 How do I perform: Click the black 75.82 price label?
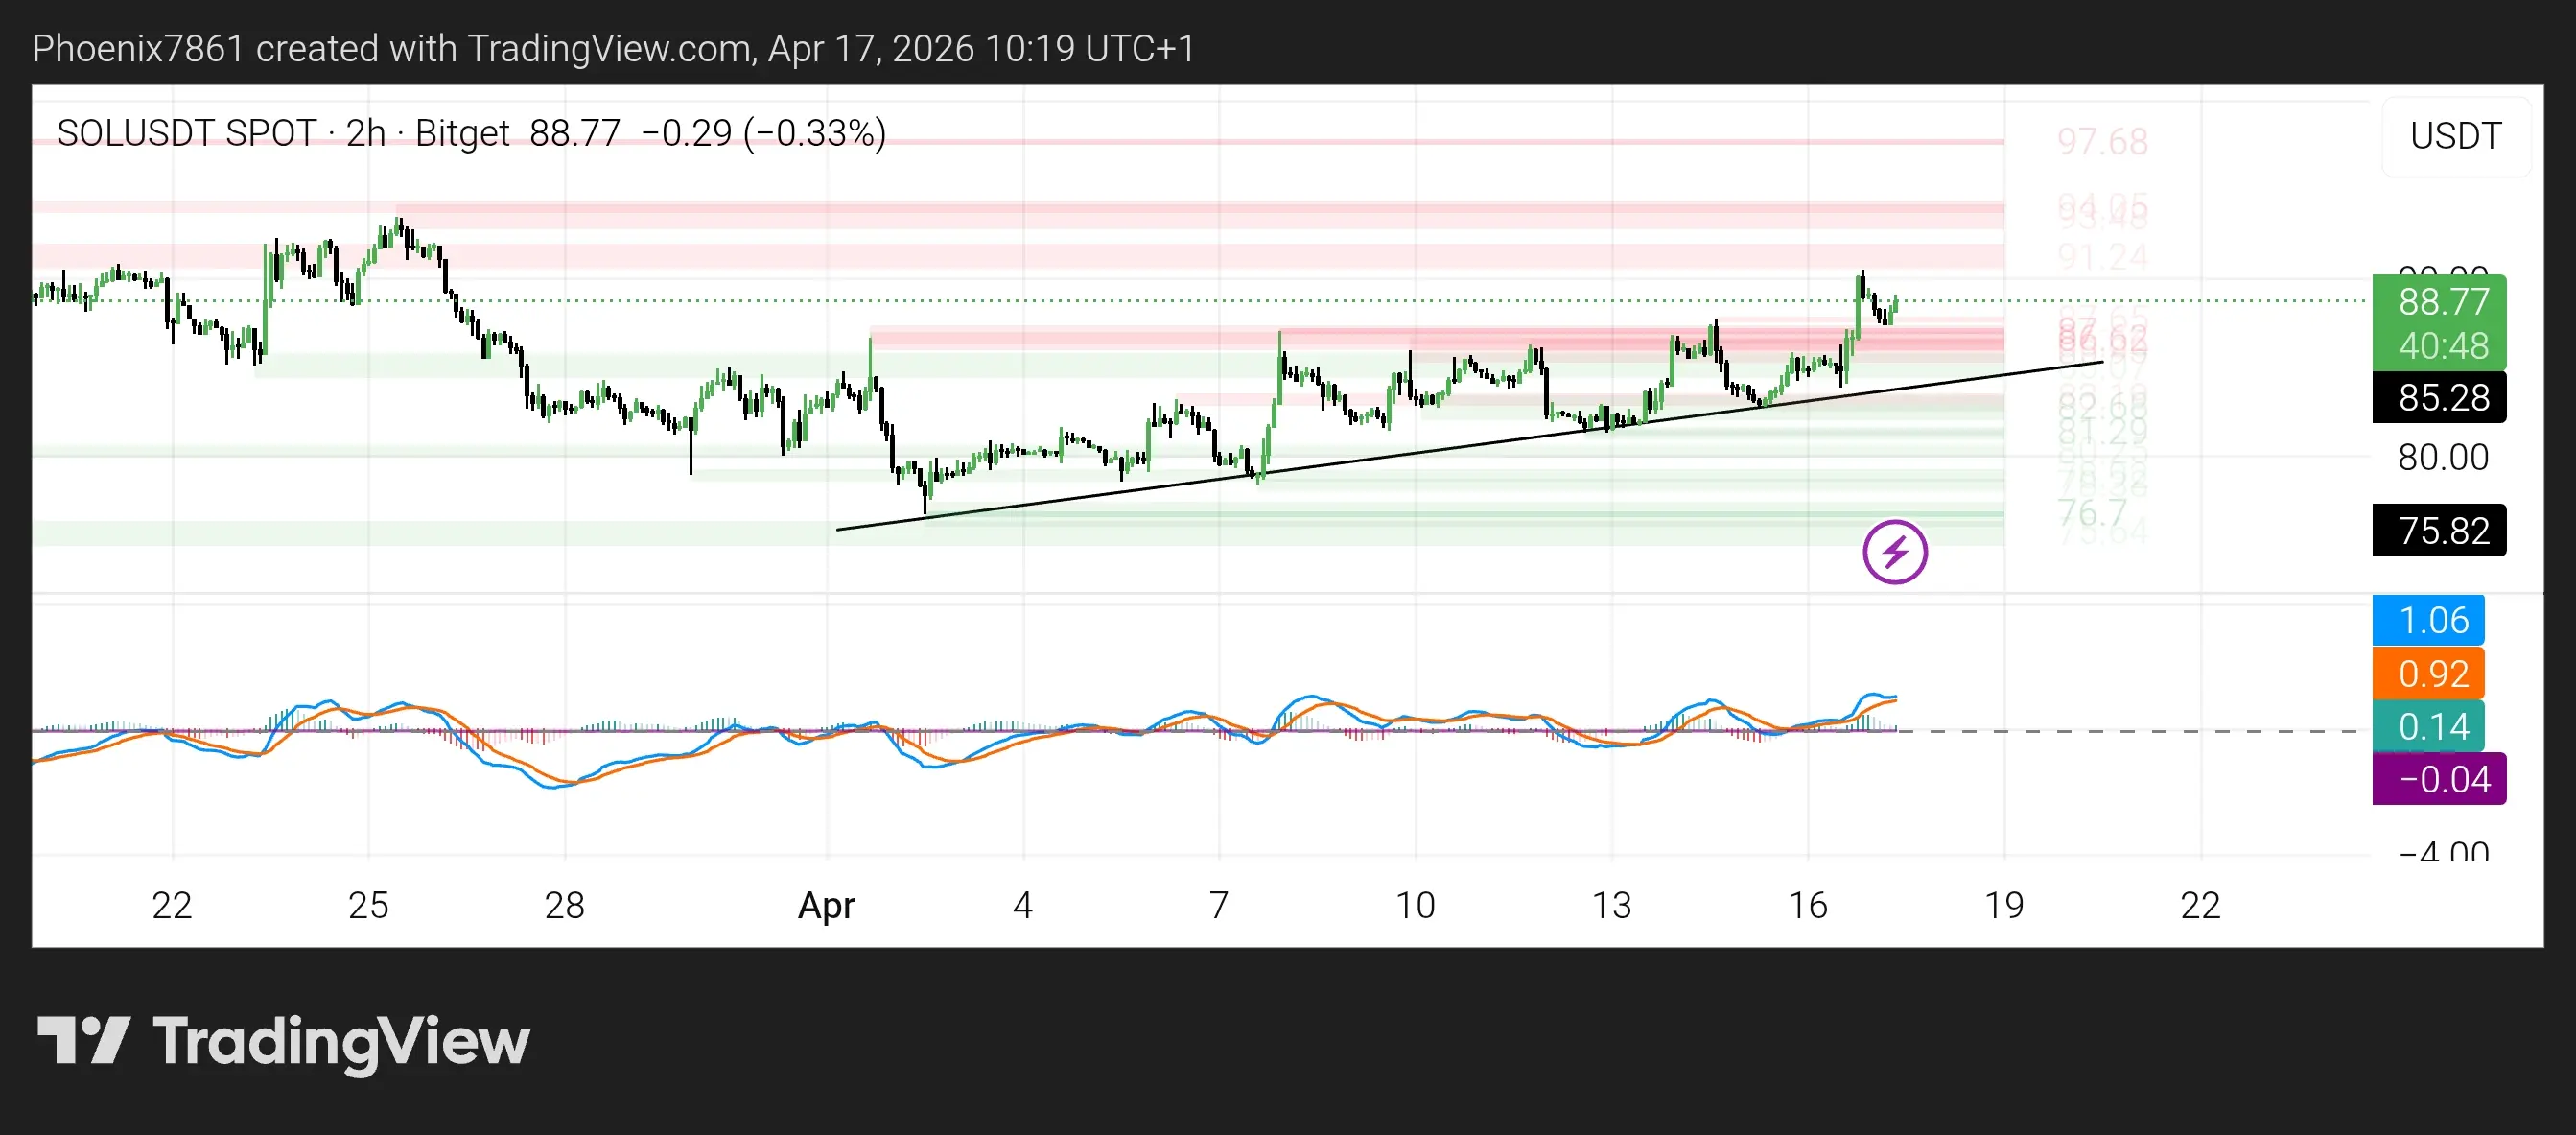point(2443,531)
